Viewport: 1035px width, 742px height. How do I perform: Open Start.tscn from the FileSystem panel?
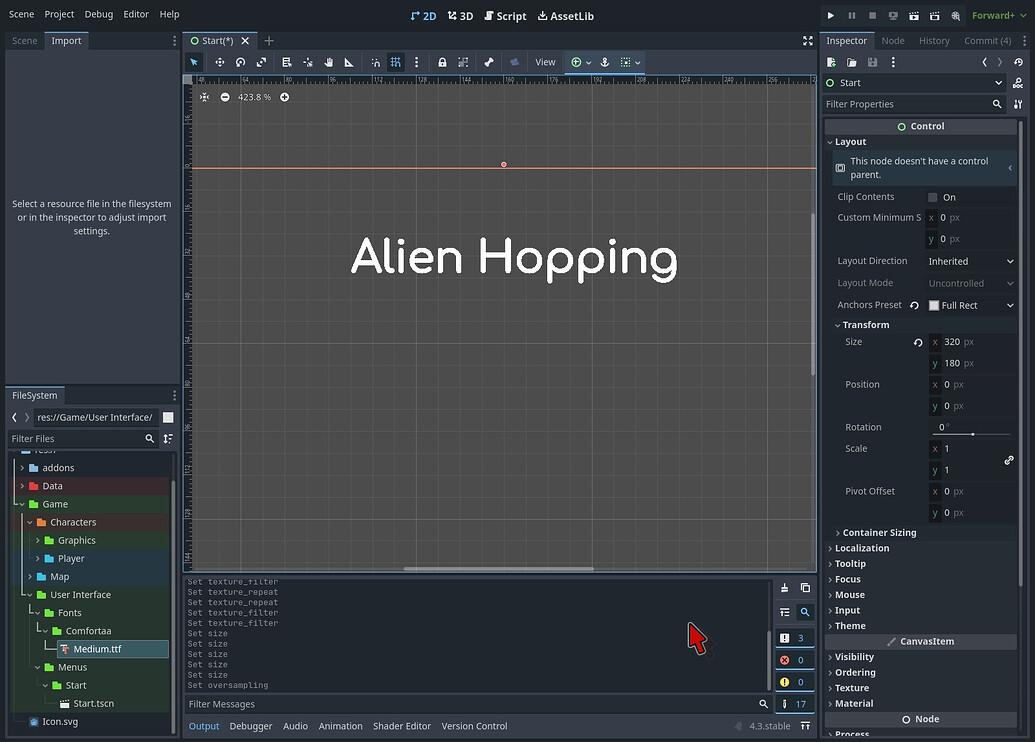click(92, 703)
